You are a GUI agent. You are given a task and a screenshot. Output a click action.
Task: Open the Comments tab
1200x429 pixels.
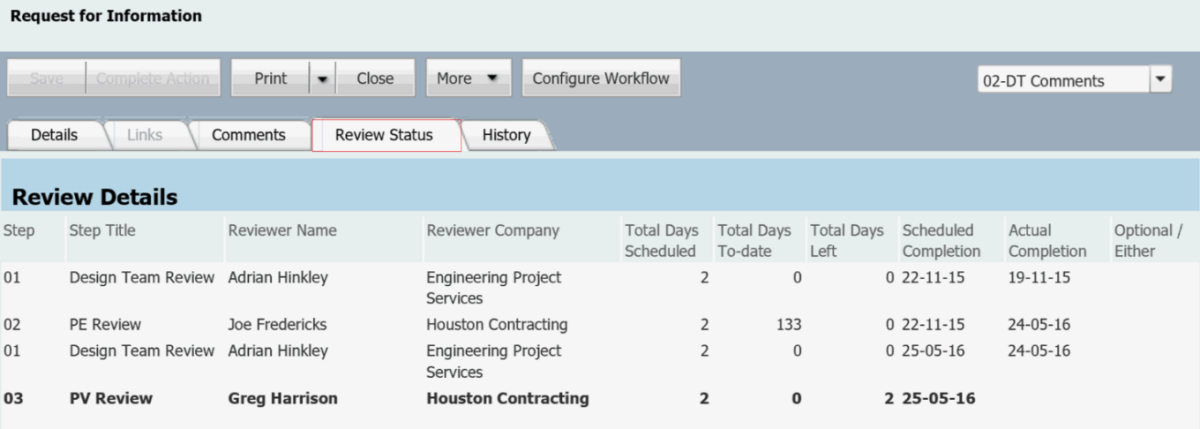click(248, 135)
